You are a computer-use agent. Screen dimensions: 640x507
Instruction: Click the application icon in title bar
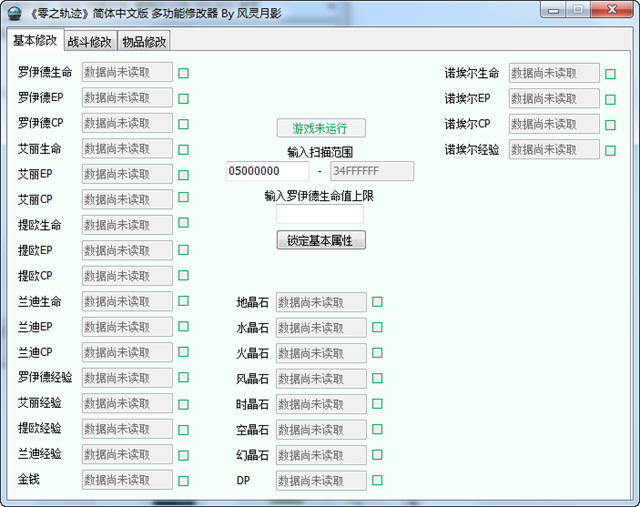15,13
